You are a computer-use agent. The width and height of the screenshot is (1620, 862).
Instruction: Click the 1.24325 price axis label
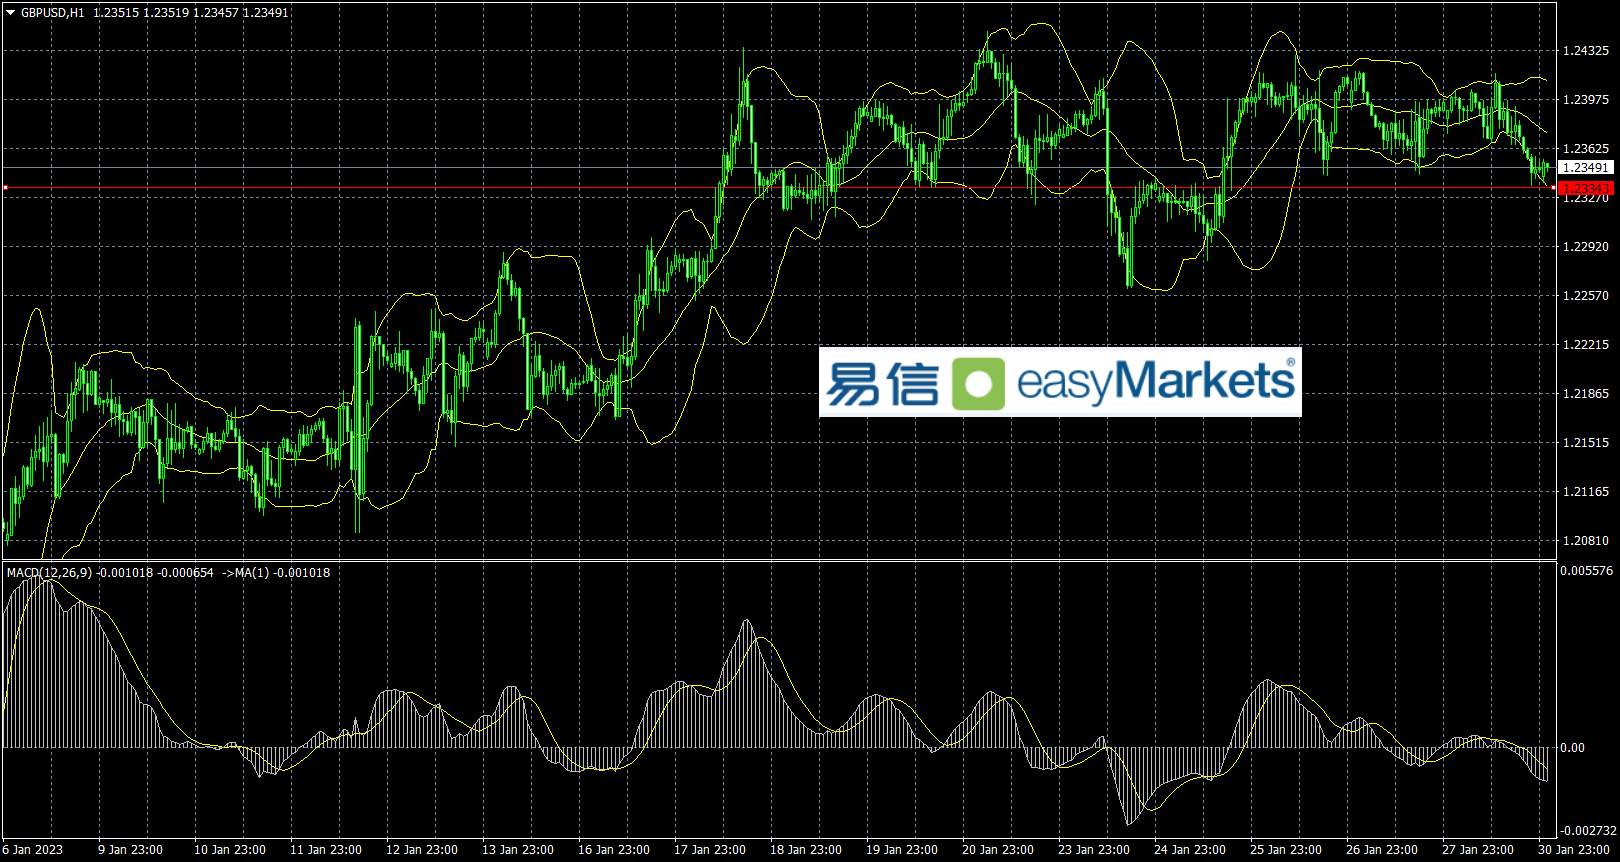[x=1586, y=51]
